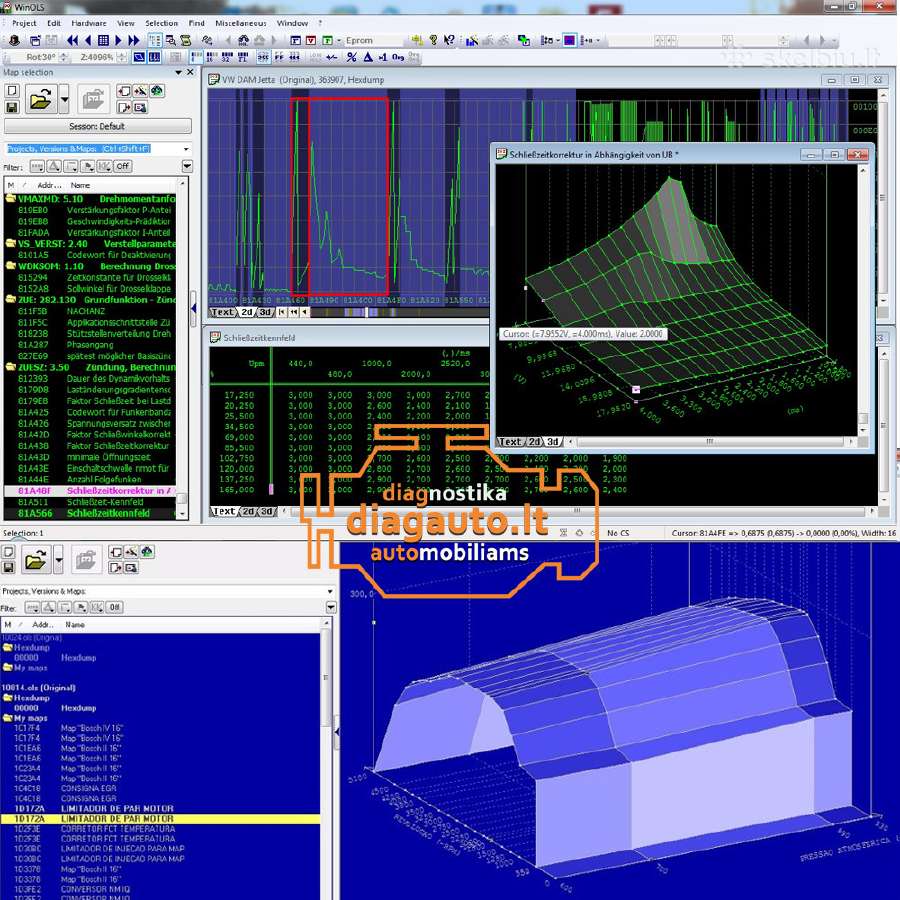900x900 pixels.
Task: Select 32-bit data width icon
Action: [x=227, y=57]
